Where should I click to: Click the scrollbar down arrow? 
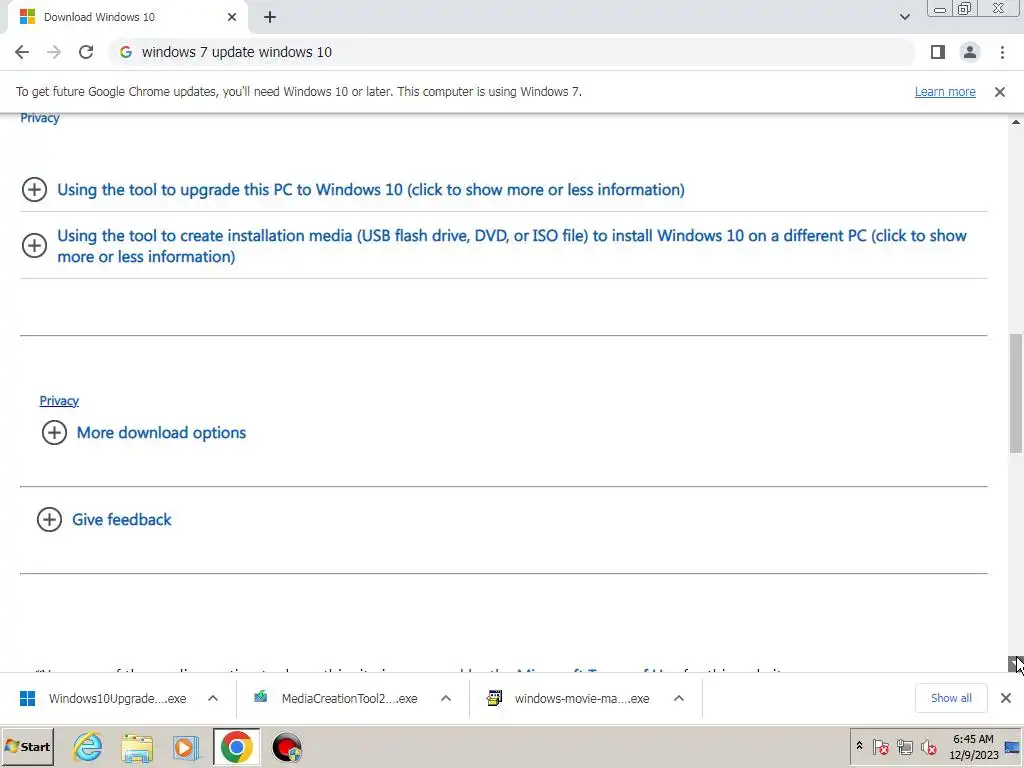[x=1016, y=664]
